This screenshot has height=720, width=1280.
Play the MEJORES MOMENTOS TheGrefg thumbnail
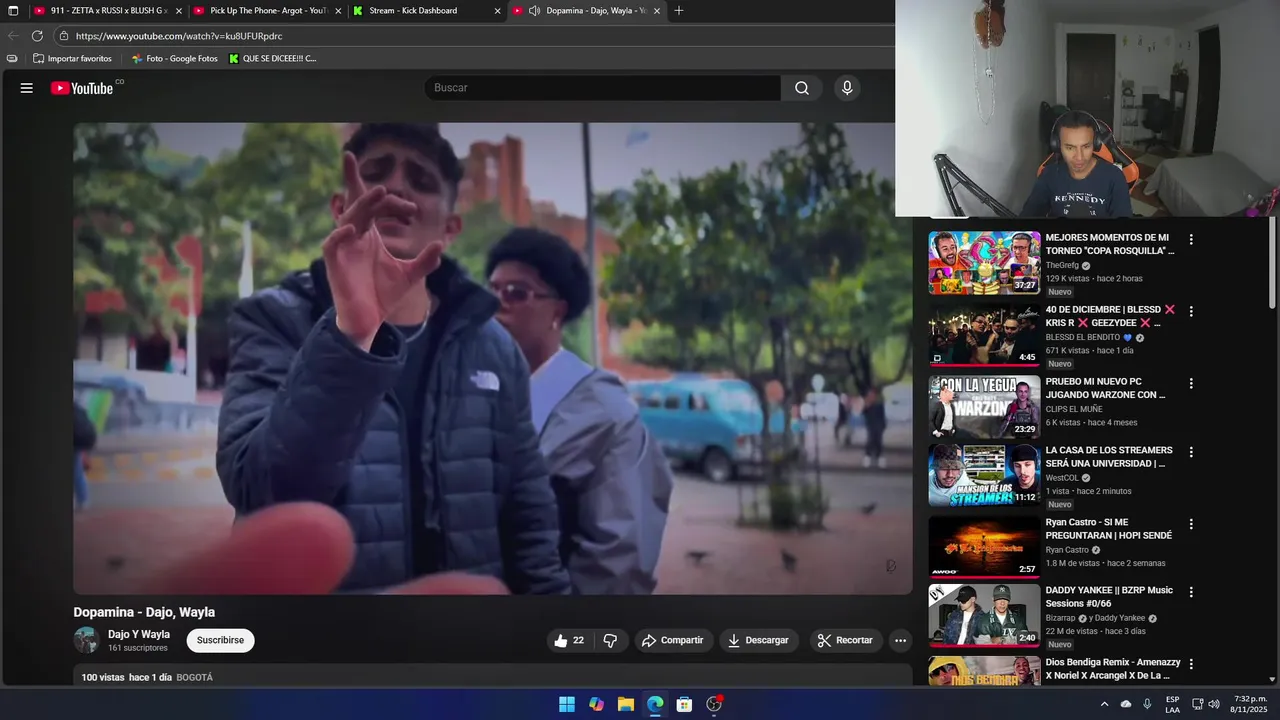tap(984, 263)
